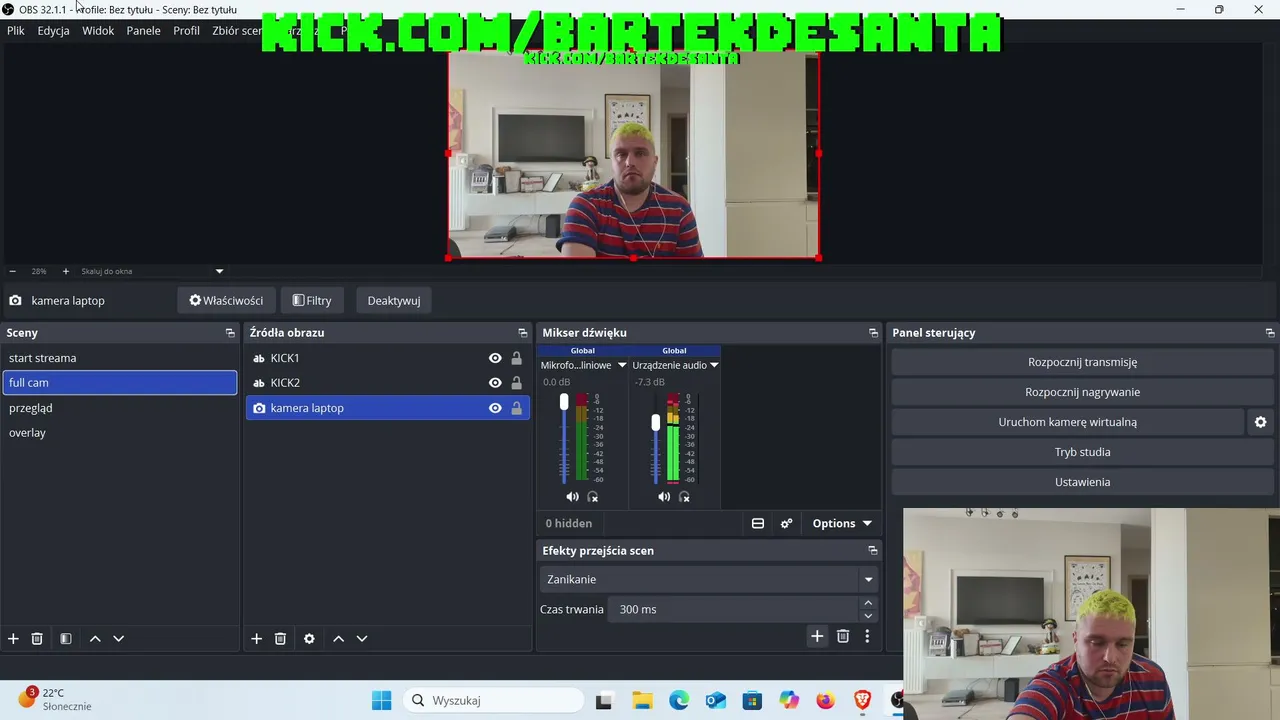This screenshot has height=720, width=1280.
Task: Float the Sceny dock panel
Action: (x=230, y=333)
